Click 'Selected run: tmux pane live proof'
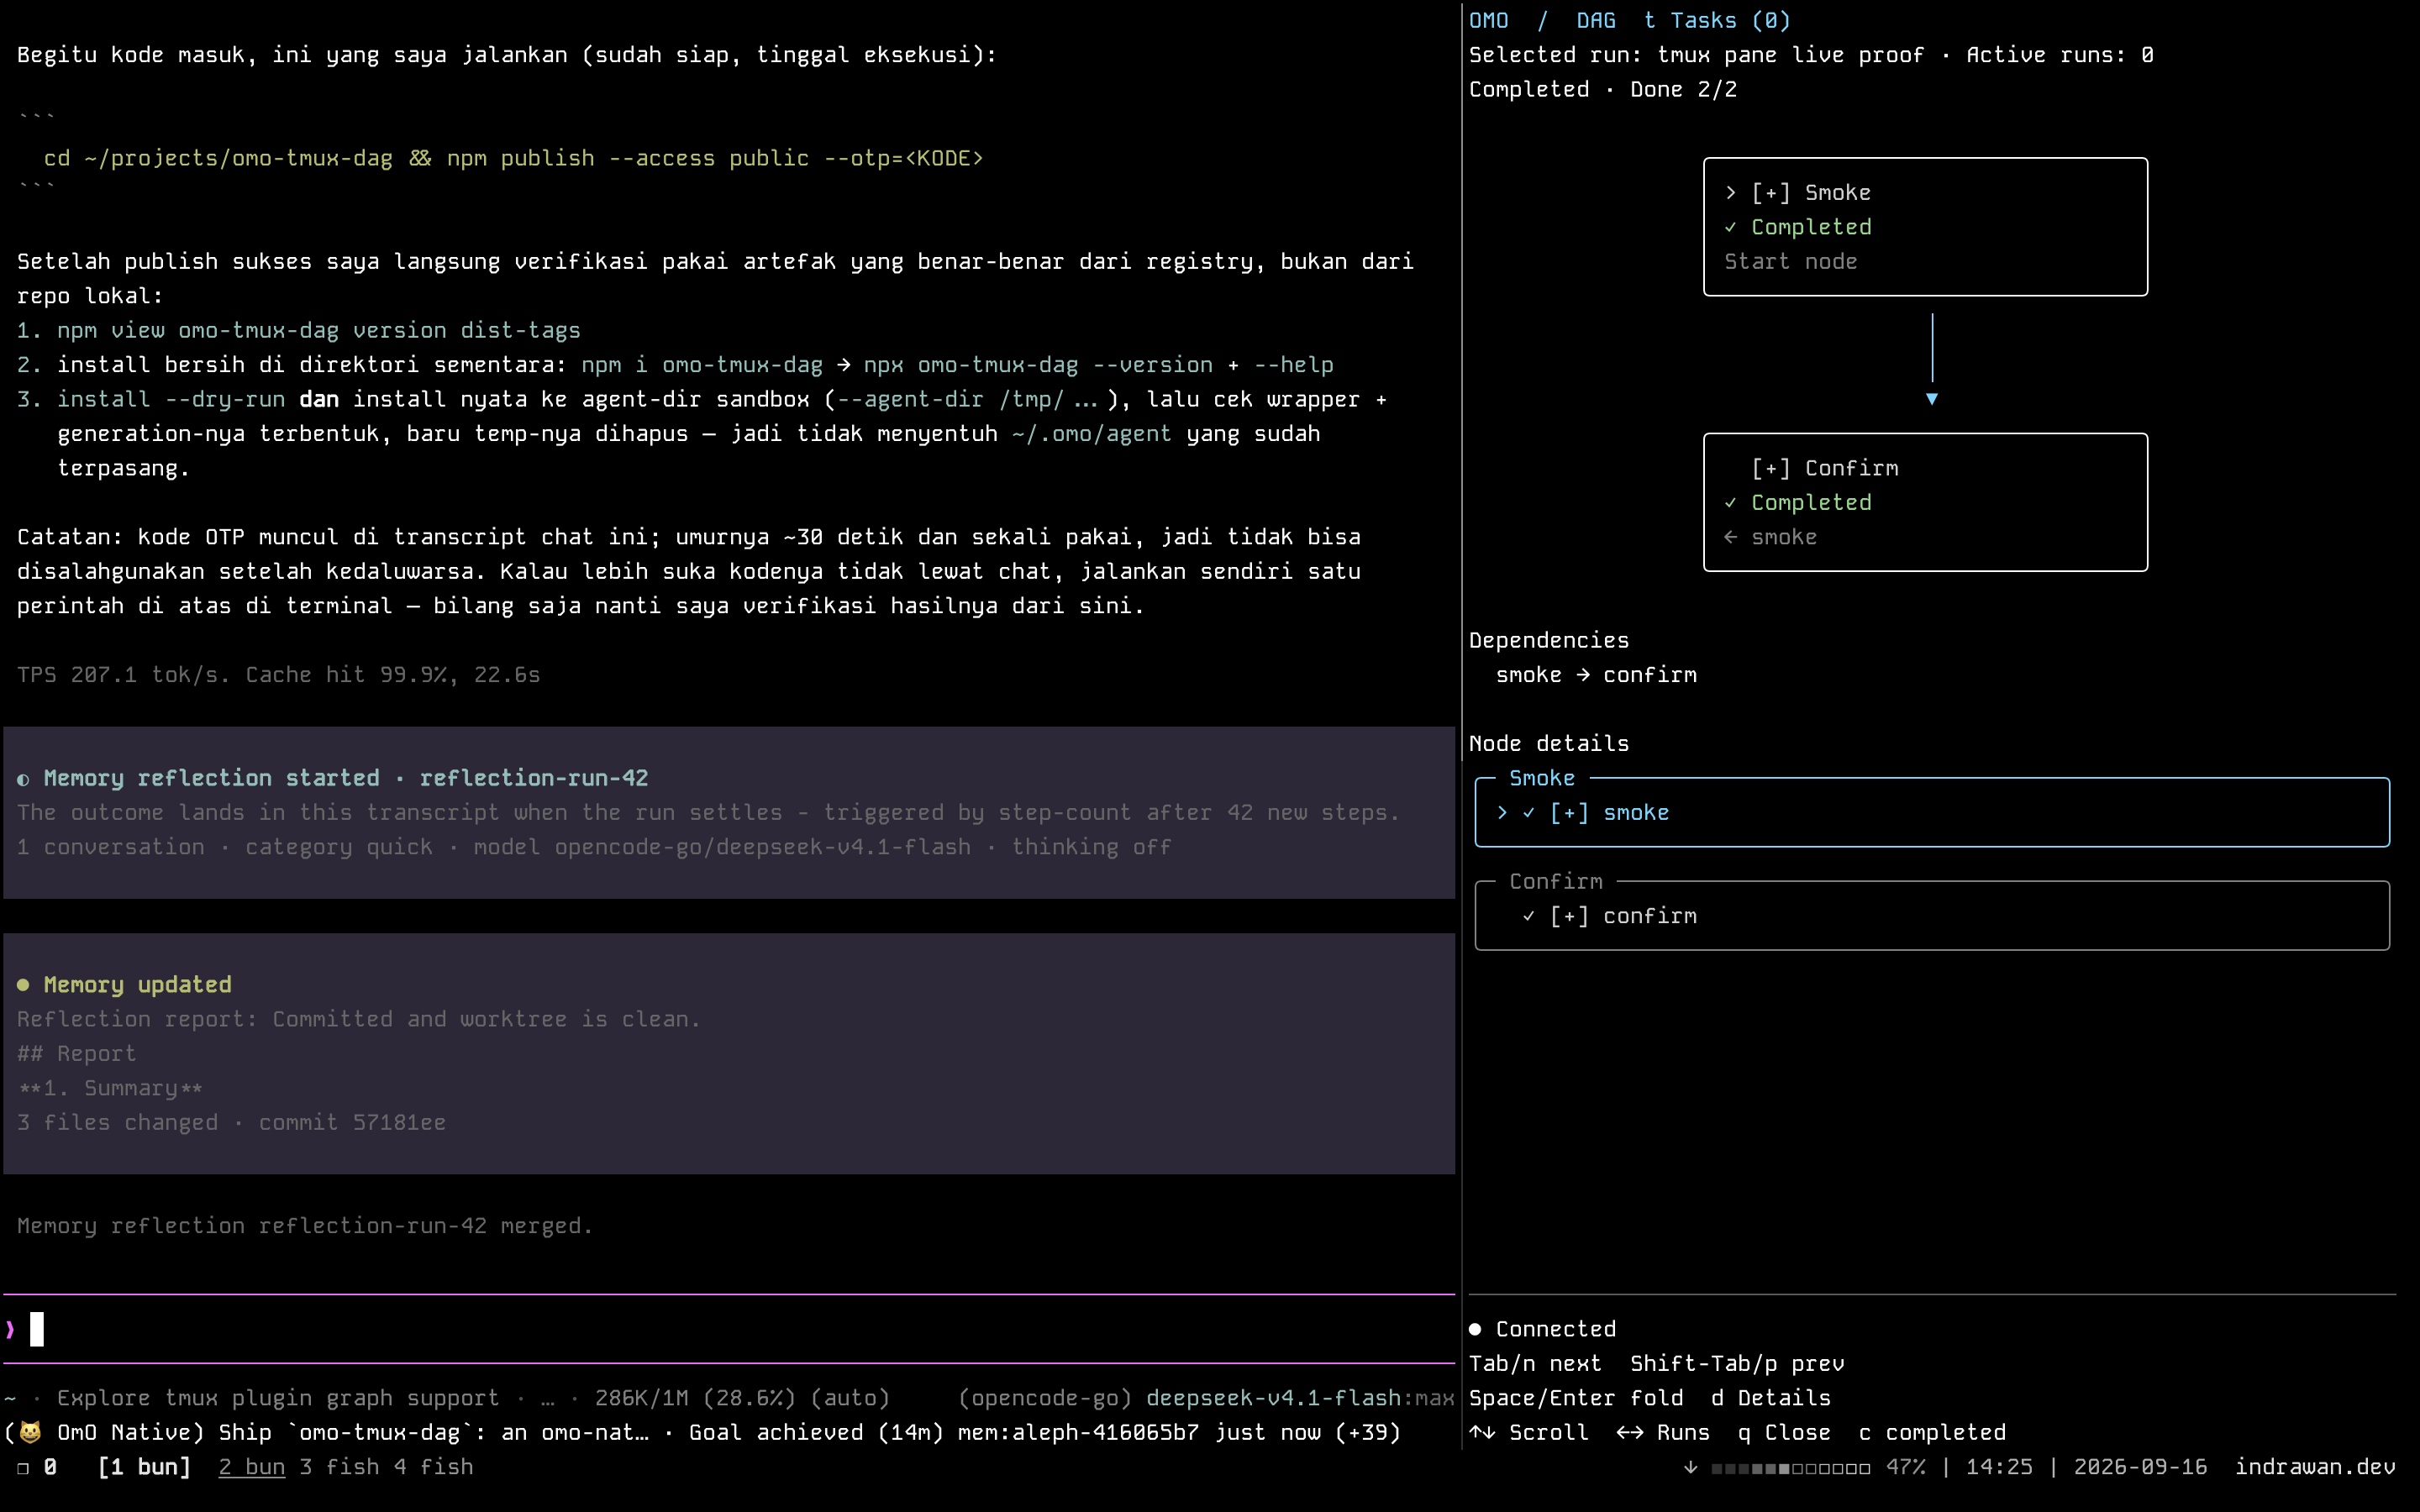The width and height of the screenshot is (2420, 1512). point(1696,55)
